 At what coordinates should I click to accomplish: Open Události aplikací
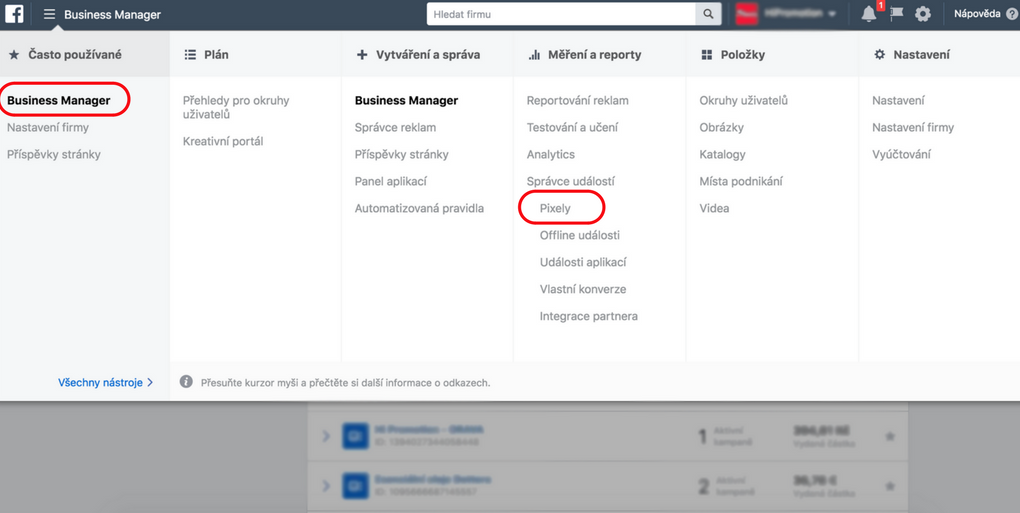583,263
